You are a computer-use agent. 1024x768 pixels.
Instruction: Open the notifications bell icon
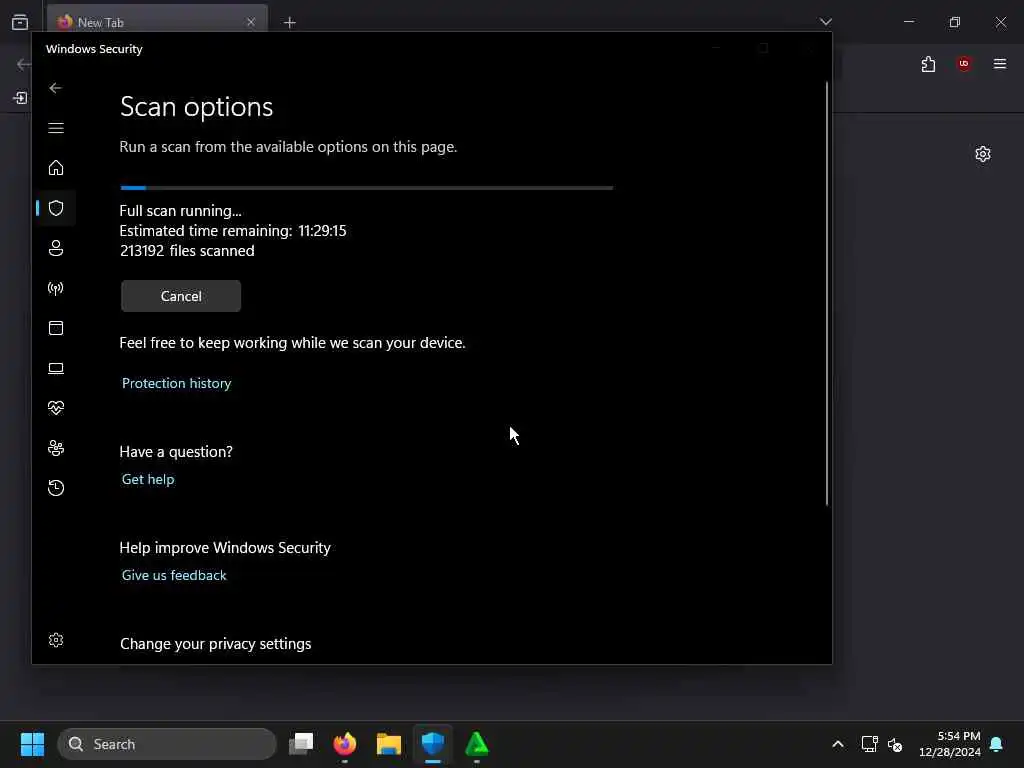997,744
